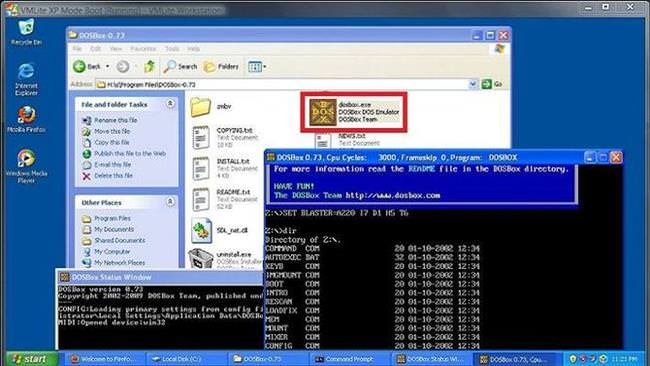Go to My Network Places link
The width and height of the screenshot is (650, 366).
(x=119, y=263)
